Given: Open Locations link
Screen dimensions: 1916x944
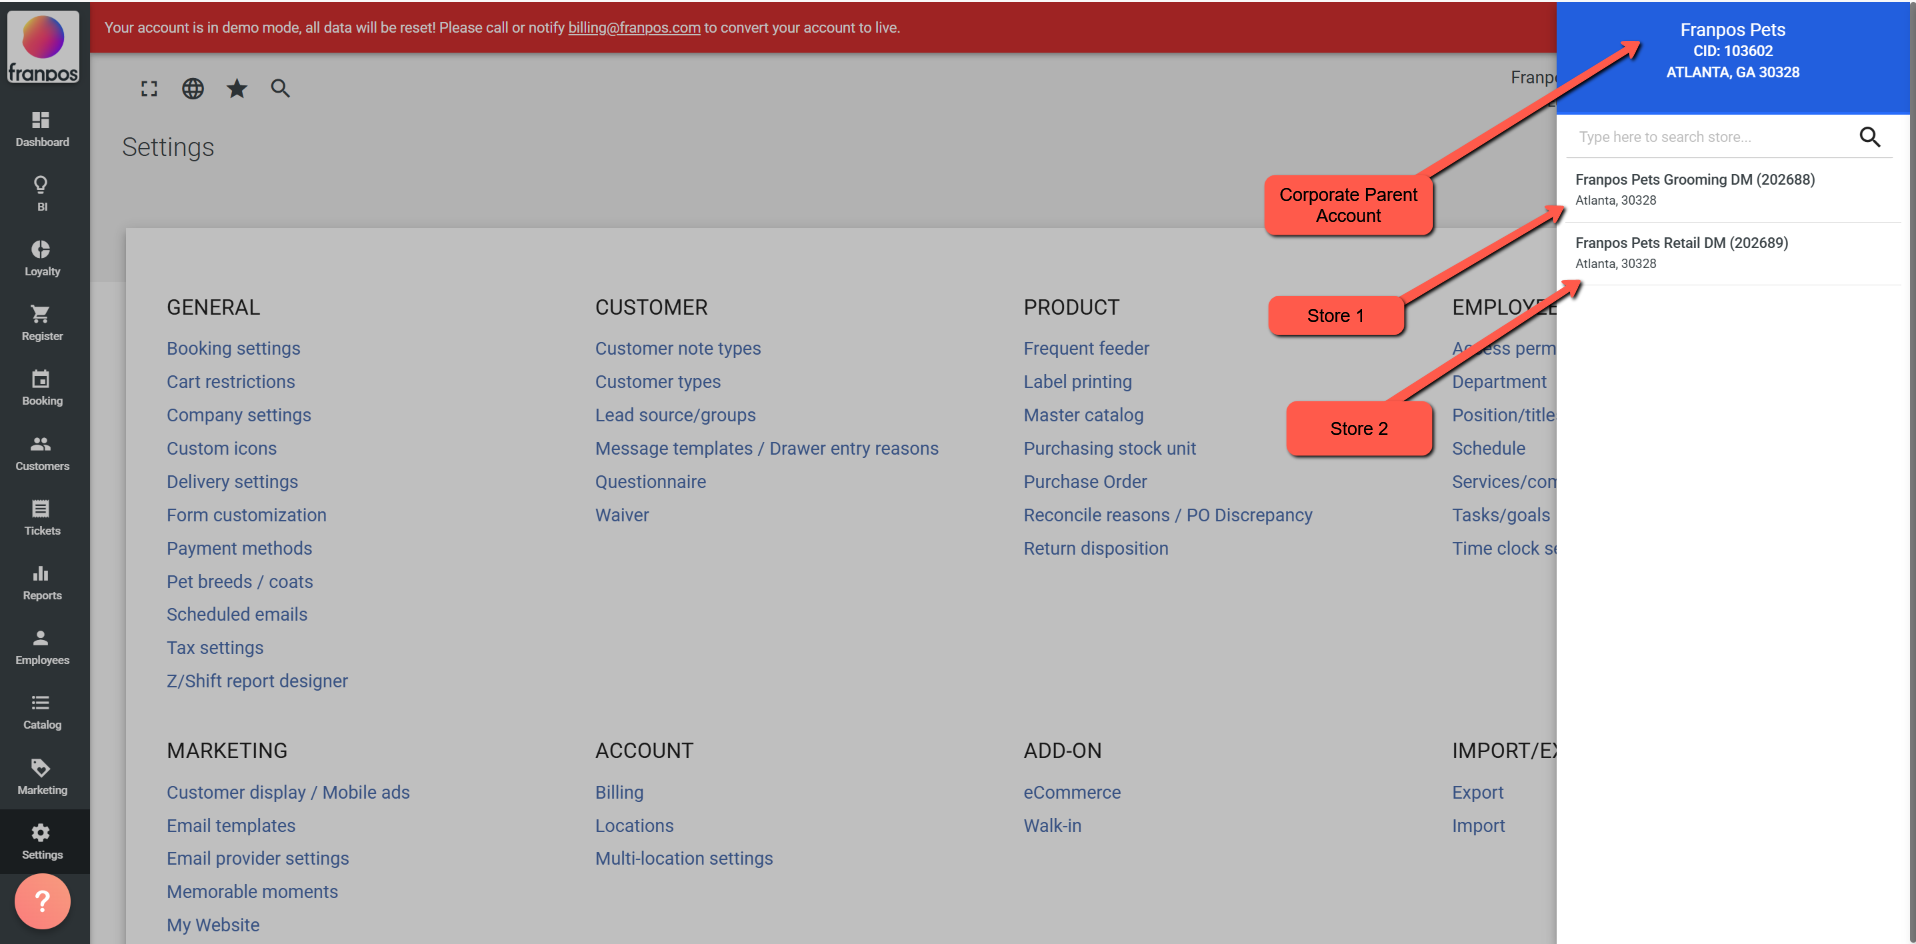Looking at the screenshot, I should tap(634, 826).
